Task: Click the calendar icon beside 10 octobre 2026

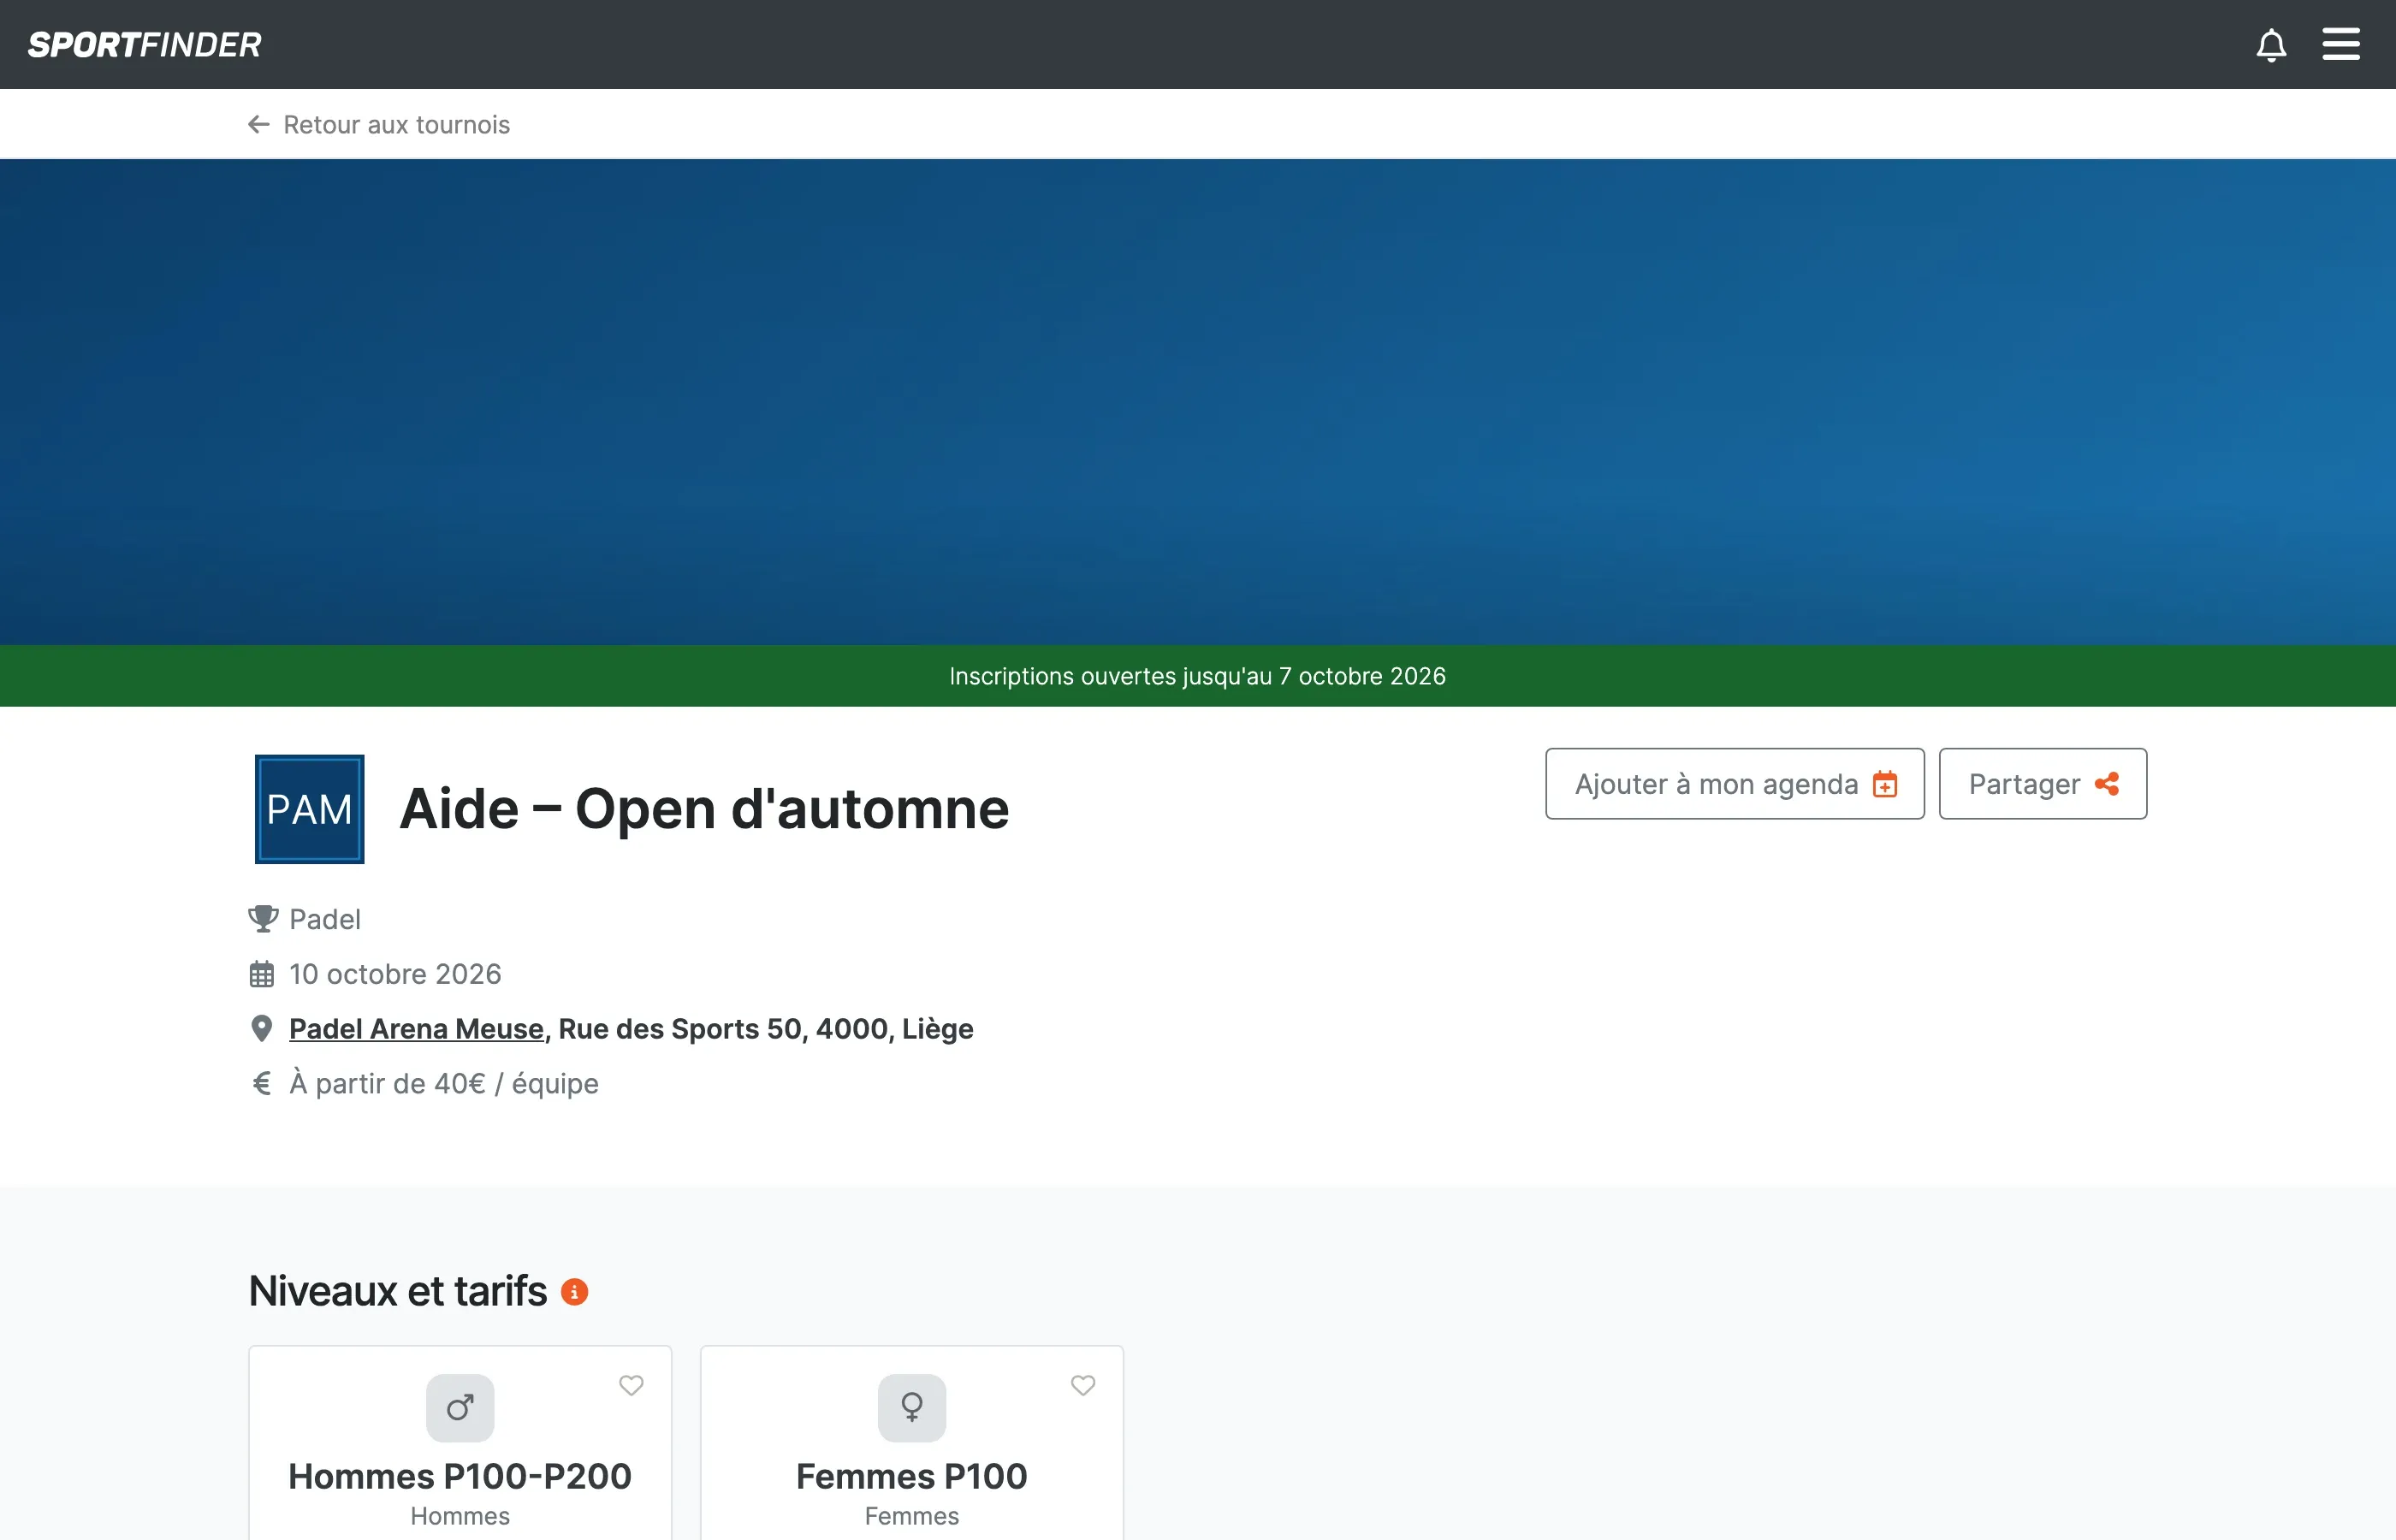Action: point(262,974)
